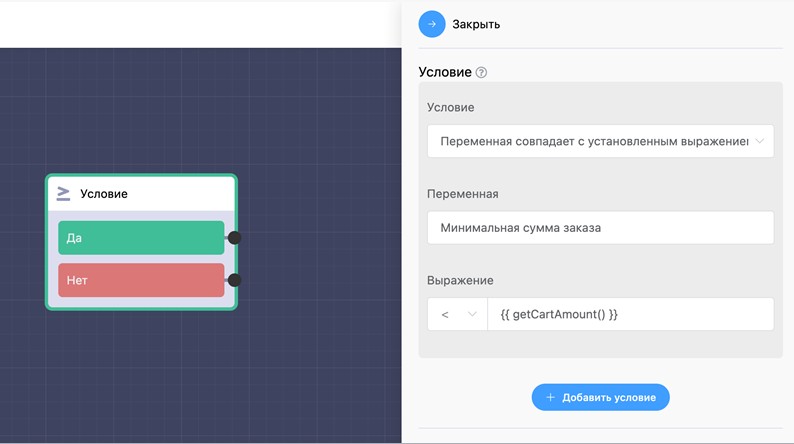
Task: Focus the Переменная input with Минимальная сумма заказа
Action: click(x=600, y=227)
